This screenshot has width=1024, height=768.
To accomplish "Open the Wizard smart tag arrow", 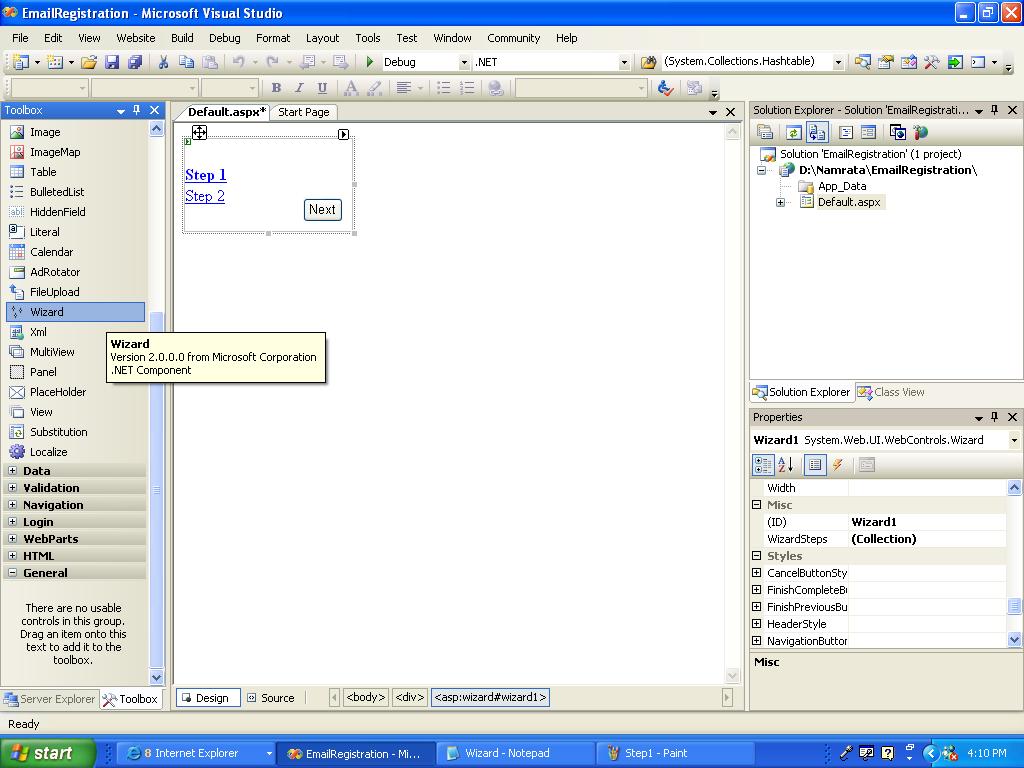I will (x=344, y=135).
